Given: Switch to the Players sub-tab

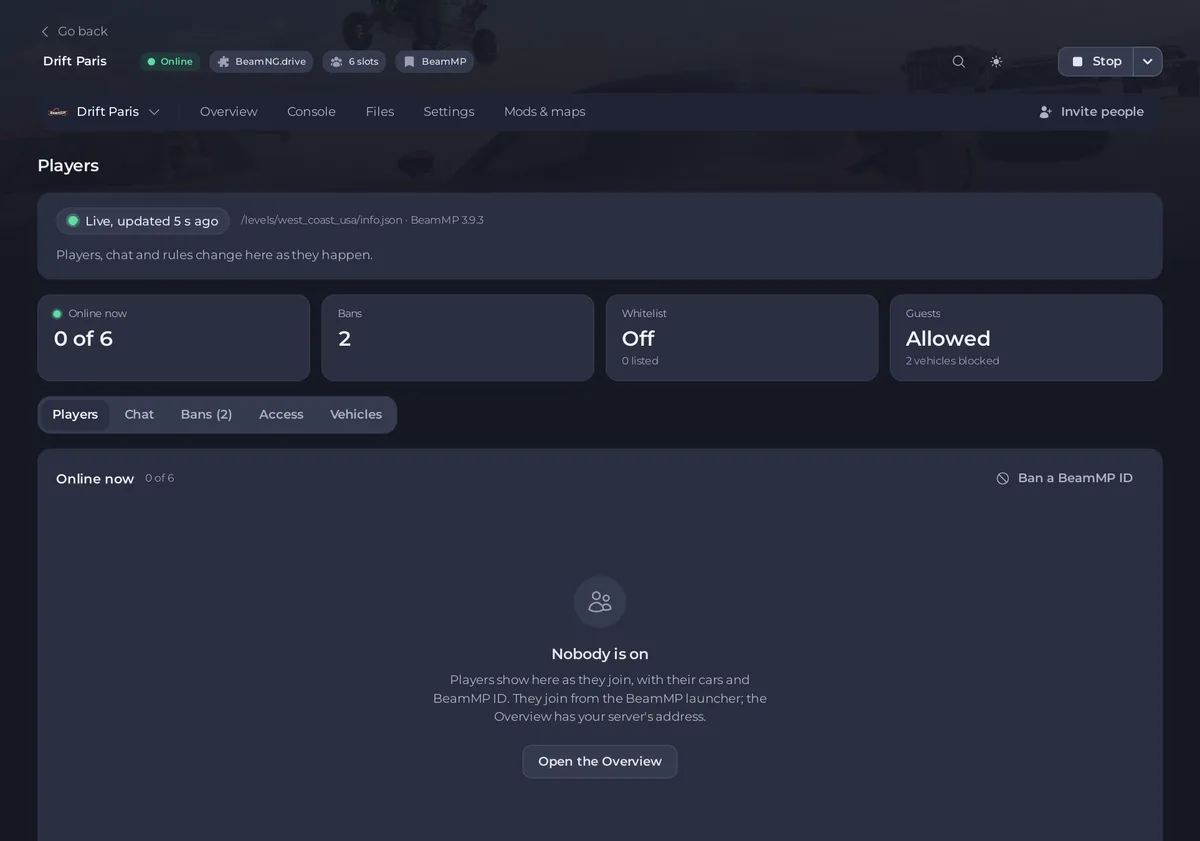Looking at the screenshot, I should pos(75,415).
